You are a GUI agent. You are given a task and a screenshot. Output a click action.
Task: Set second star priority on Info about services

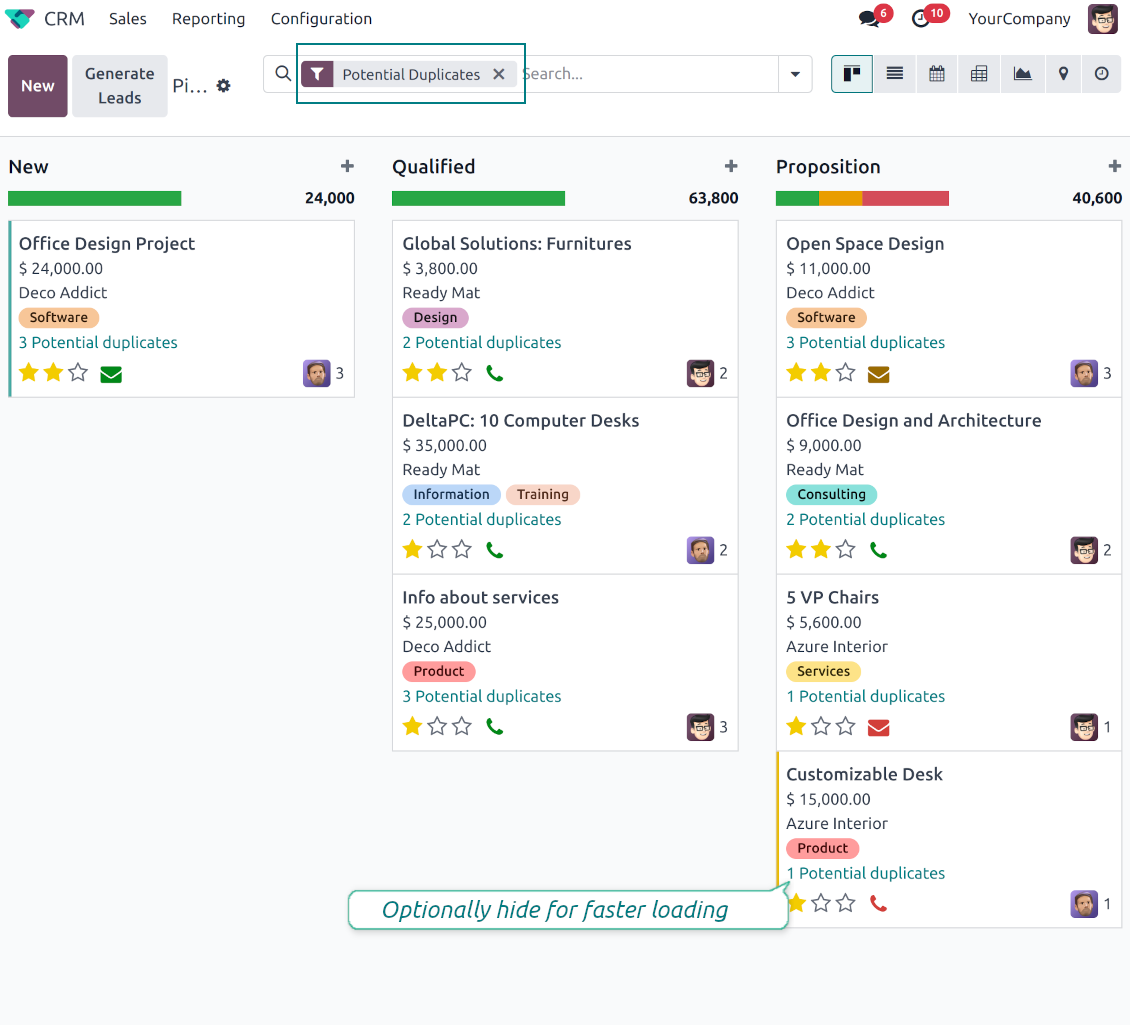click(437, 727)
